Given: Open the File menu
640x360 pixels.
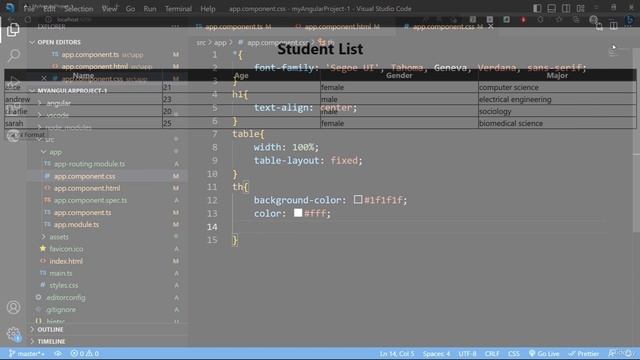Looking at the screenshot, I should tap(29, 9).
